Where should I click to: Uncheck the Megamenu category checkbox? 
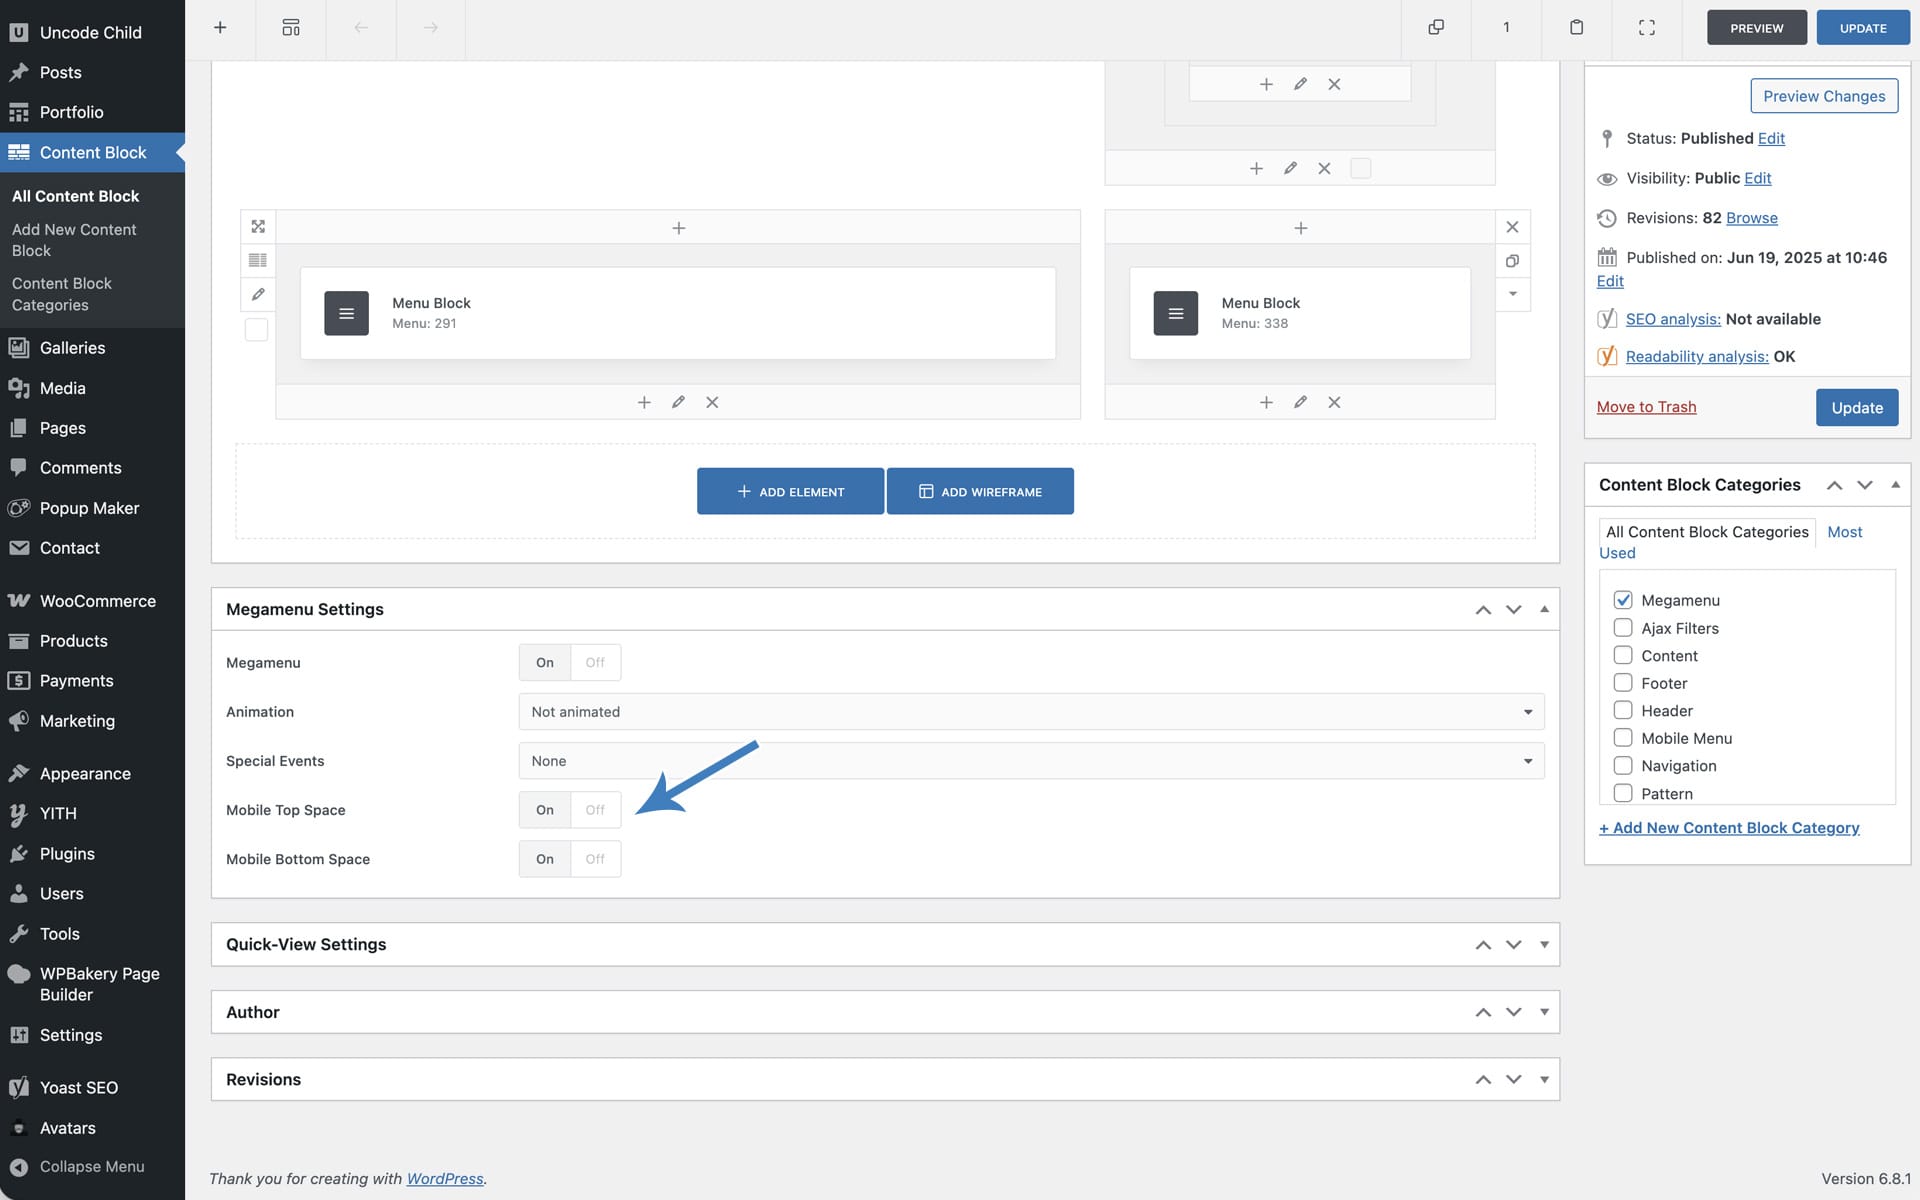pyautogui.click(x=1623, y=600)
